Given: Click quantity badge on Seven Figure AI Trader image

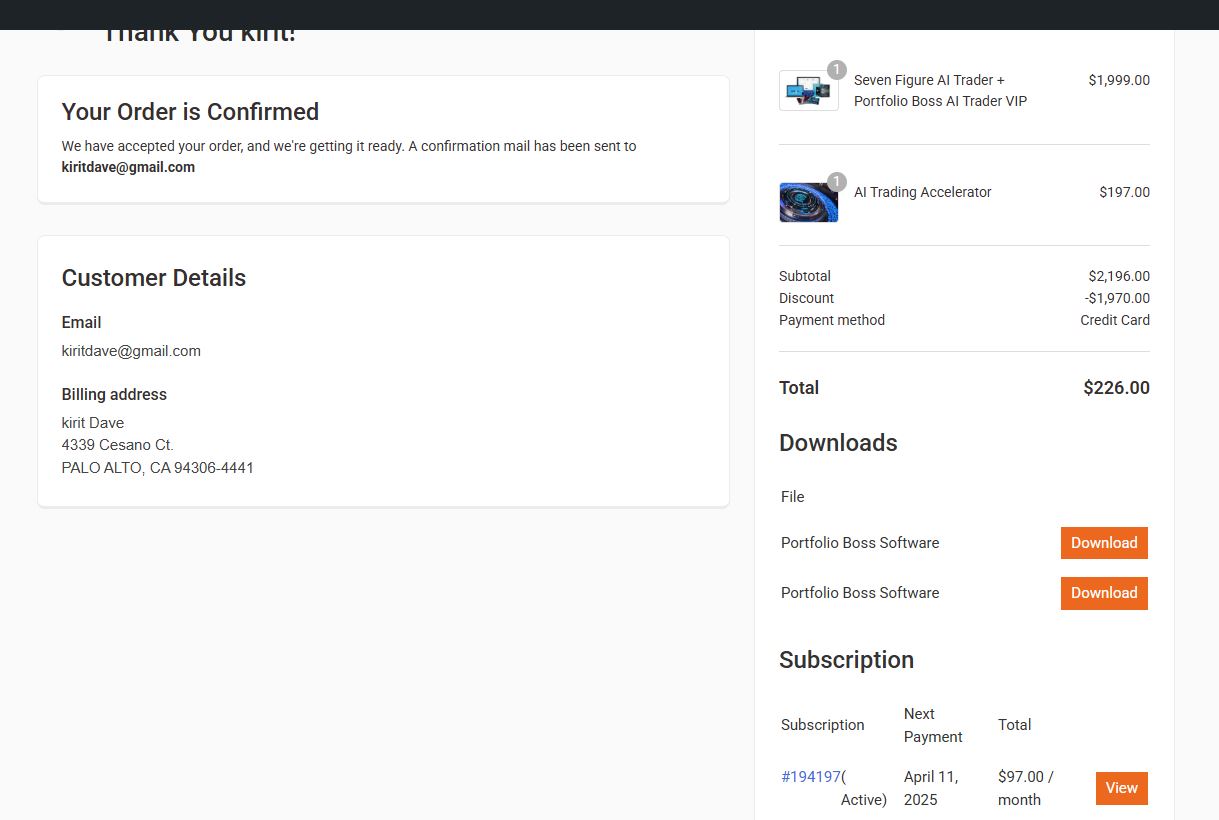Looking at the screenshot, I should (837, 70).
